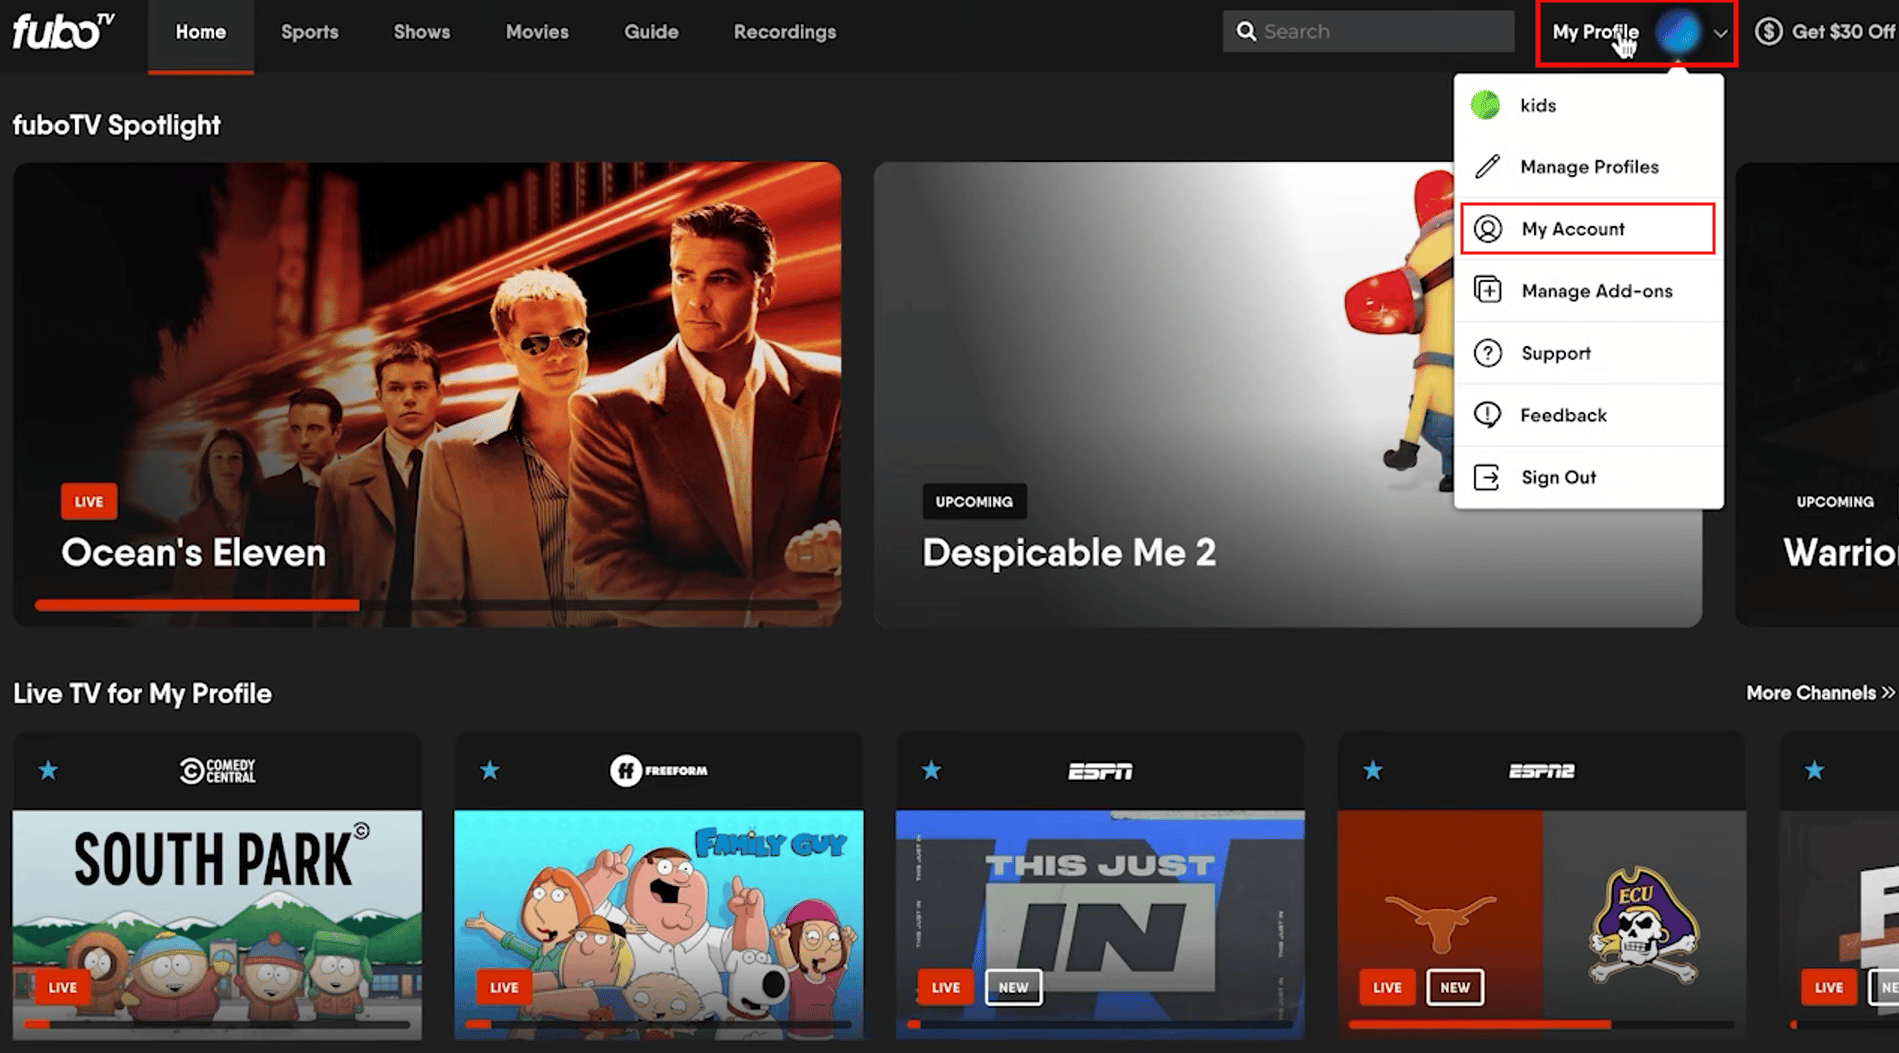This screenshot has height=1053, width=1899.
Task: Click the Manage Profiles pencil icon
Action: click(1487, 167)
